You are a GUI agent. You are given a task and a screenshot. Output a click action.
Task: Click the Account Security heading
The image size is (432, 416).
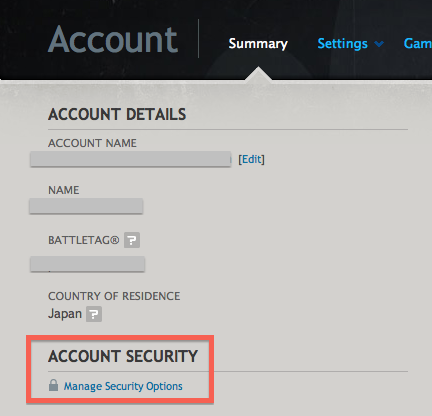point(123,356)
